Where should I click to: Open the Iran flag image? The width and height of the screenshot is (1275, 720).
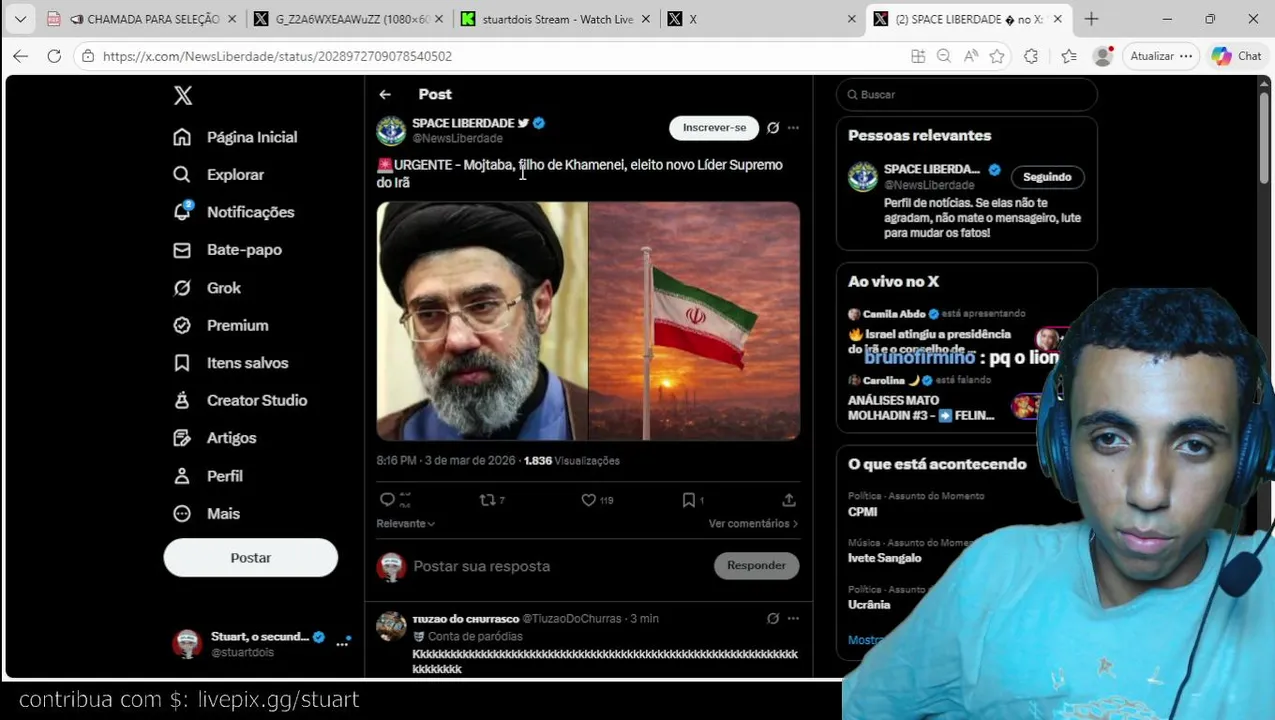click(x=694, y=321)
